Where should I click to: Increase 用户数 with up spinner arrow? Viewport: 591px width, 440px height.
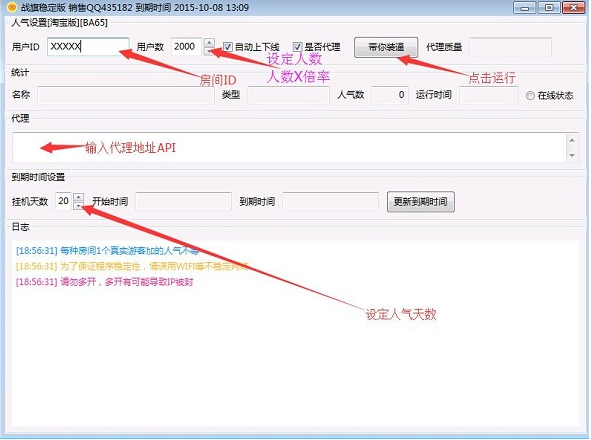[210, 43]
